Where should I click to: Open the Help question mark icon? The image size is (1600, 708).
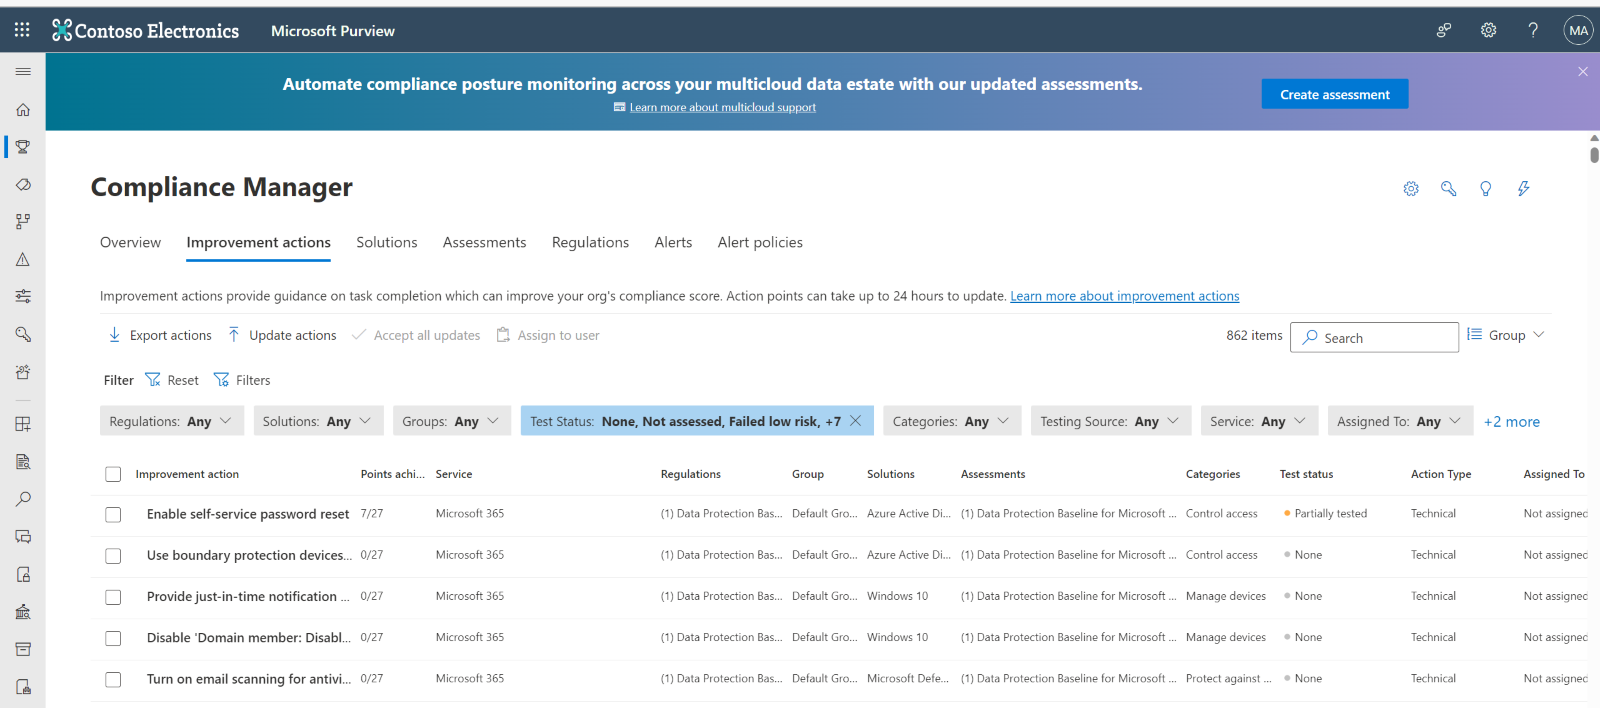(x=1533, y=30)
